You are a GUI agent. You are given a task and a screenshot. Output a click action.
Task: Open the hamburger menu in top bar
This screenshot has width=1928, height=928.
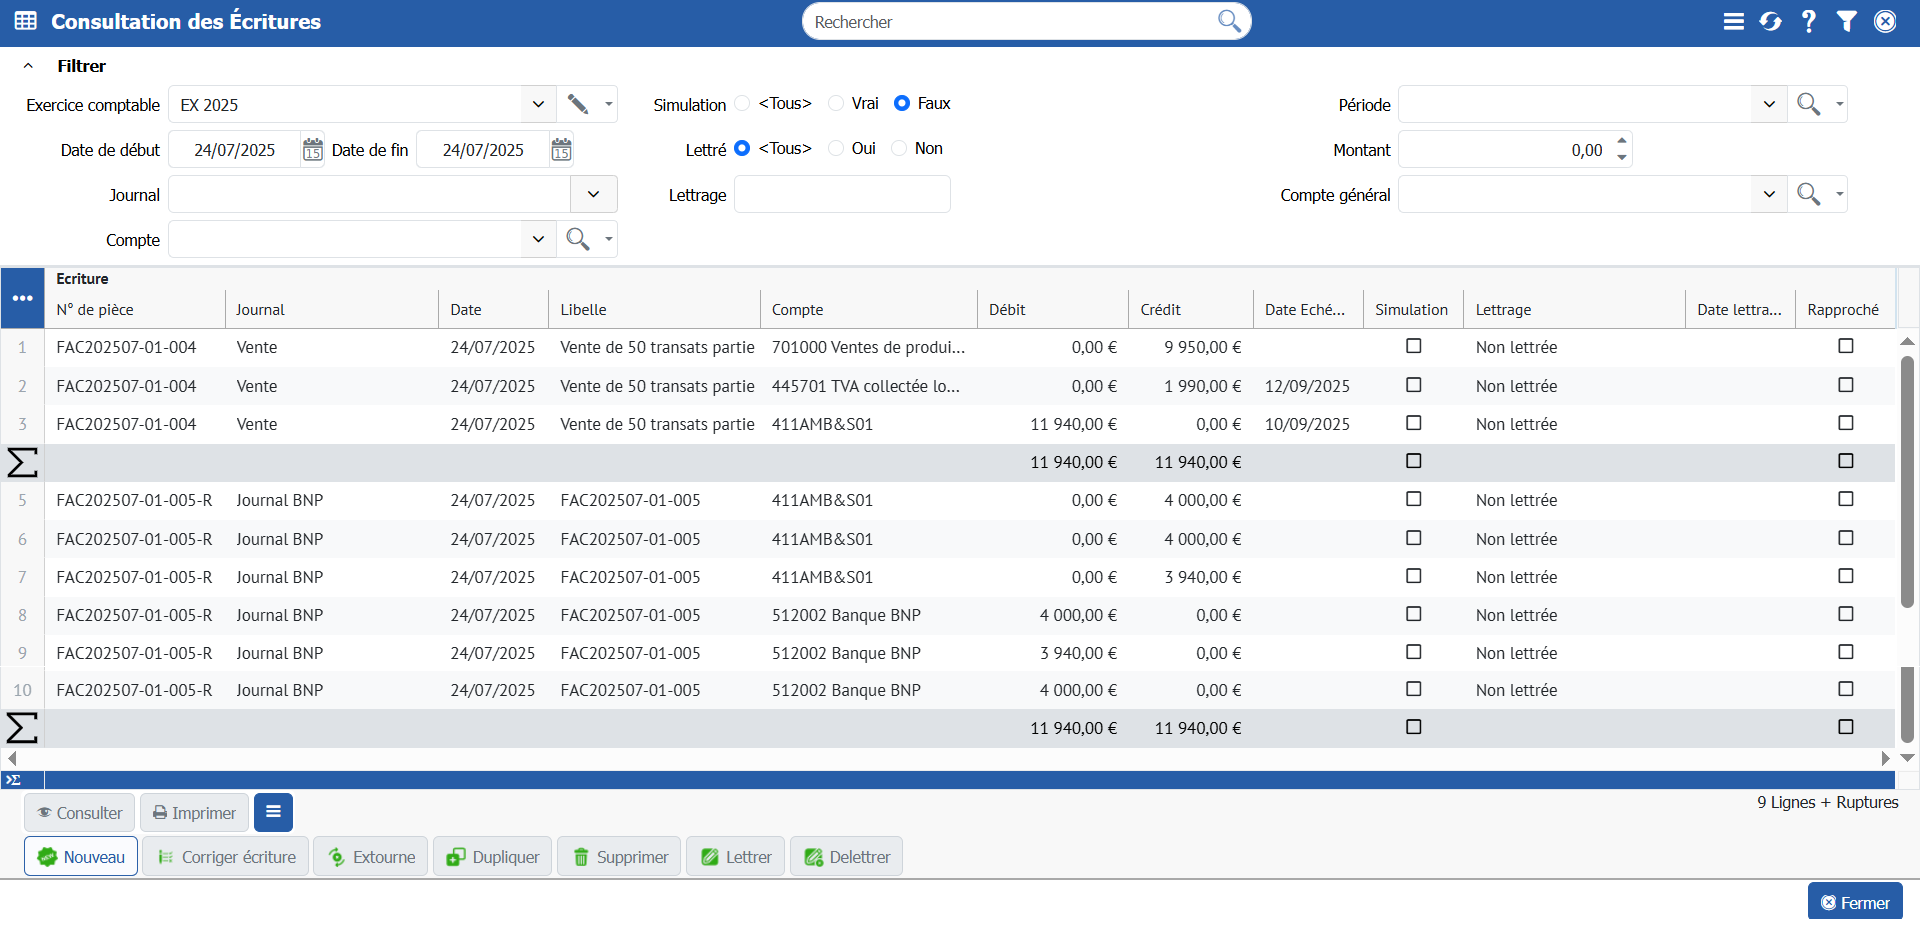[1733, 21]
